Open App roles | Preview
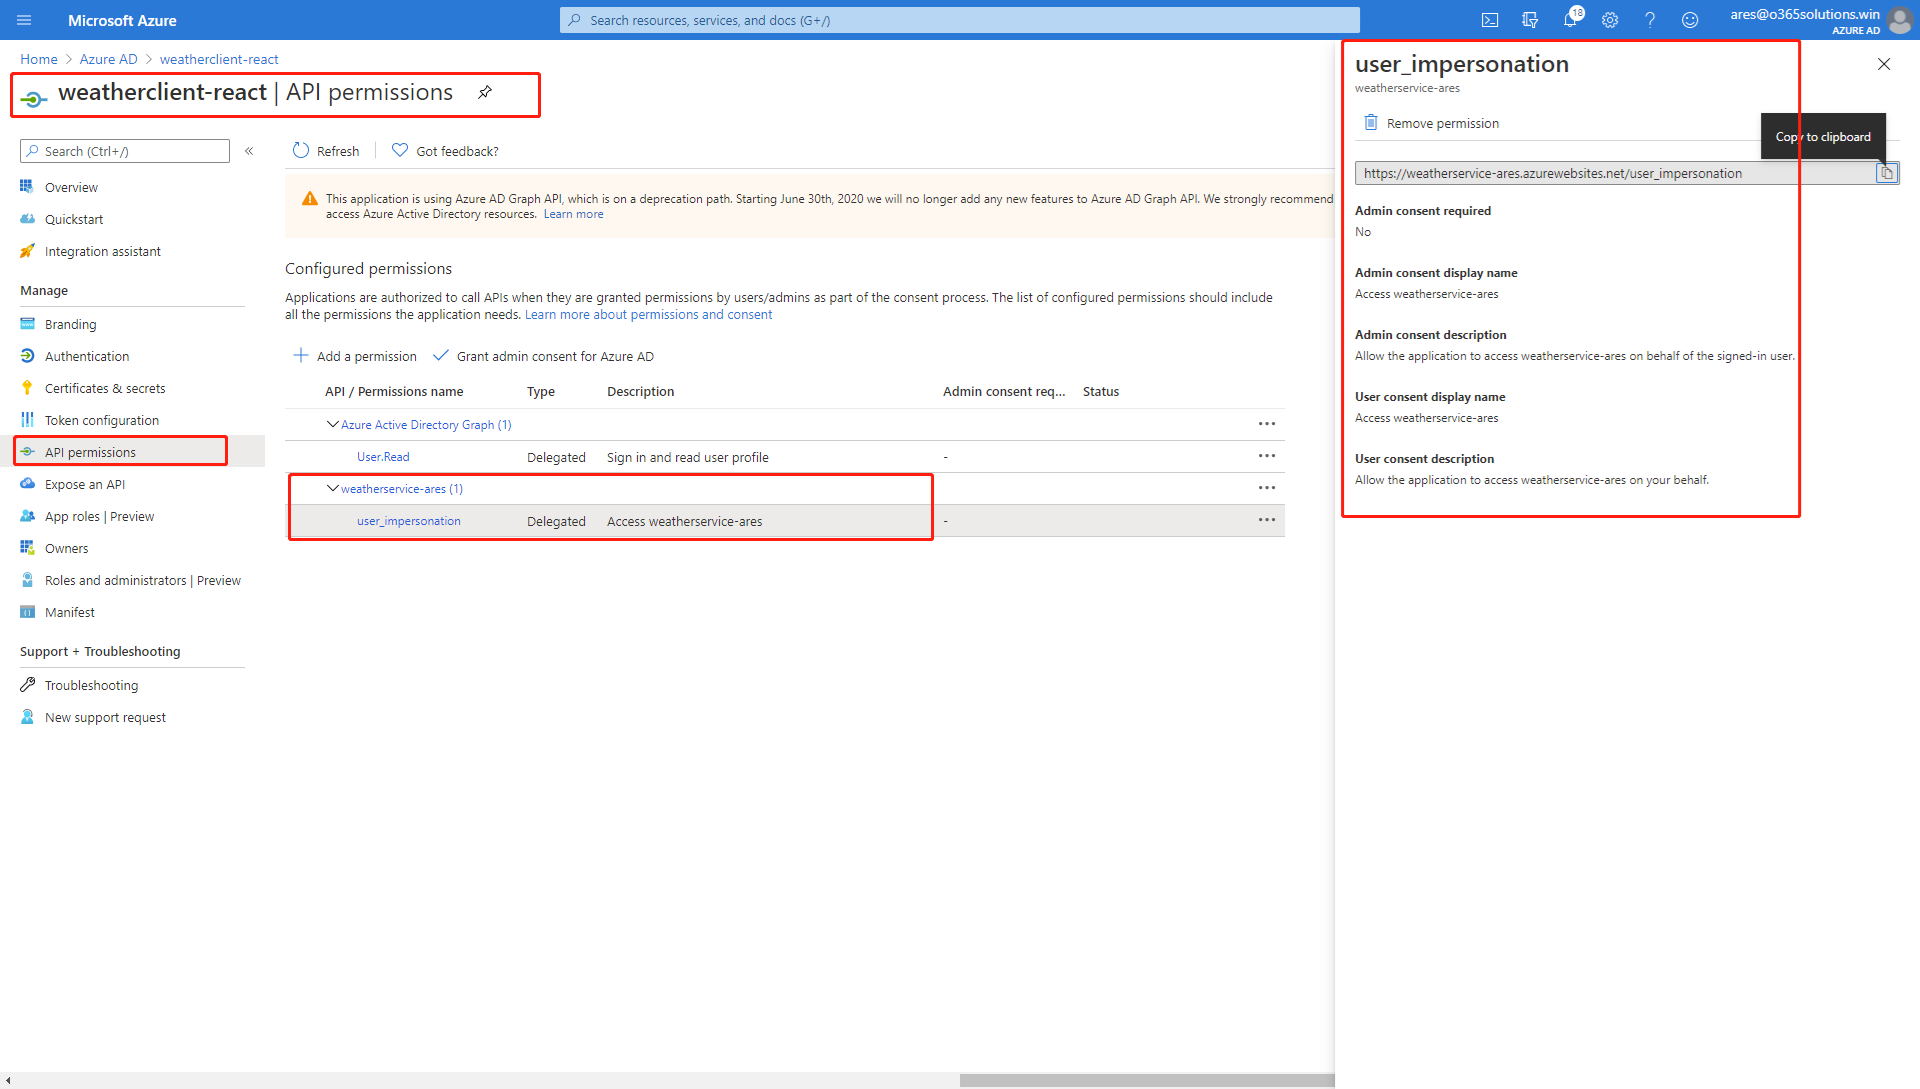 pyautogui.click(x=99, y=516)
